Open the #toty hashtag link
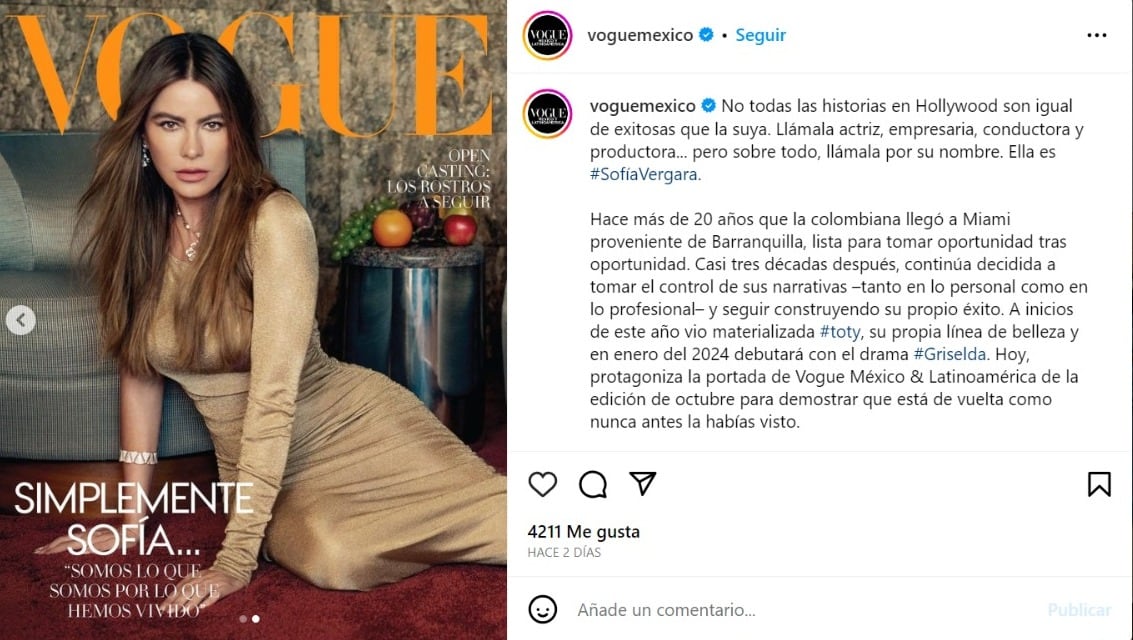Viewport: 1133px width, 640px height. click(840, 332)
